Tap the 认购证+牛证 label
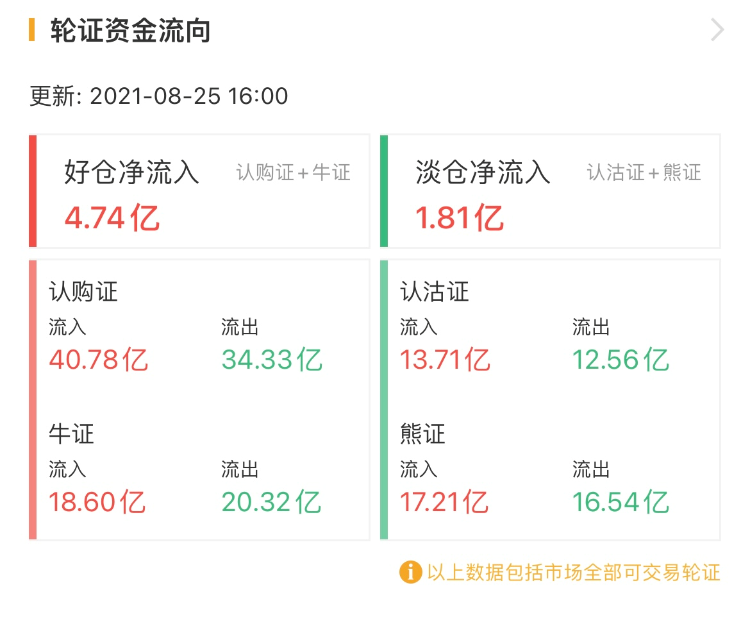Screen dimensions: 750x624 (x=293, y=172)
